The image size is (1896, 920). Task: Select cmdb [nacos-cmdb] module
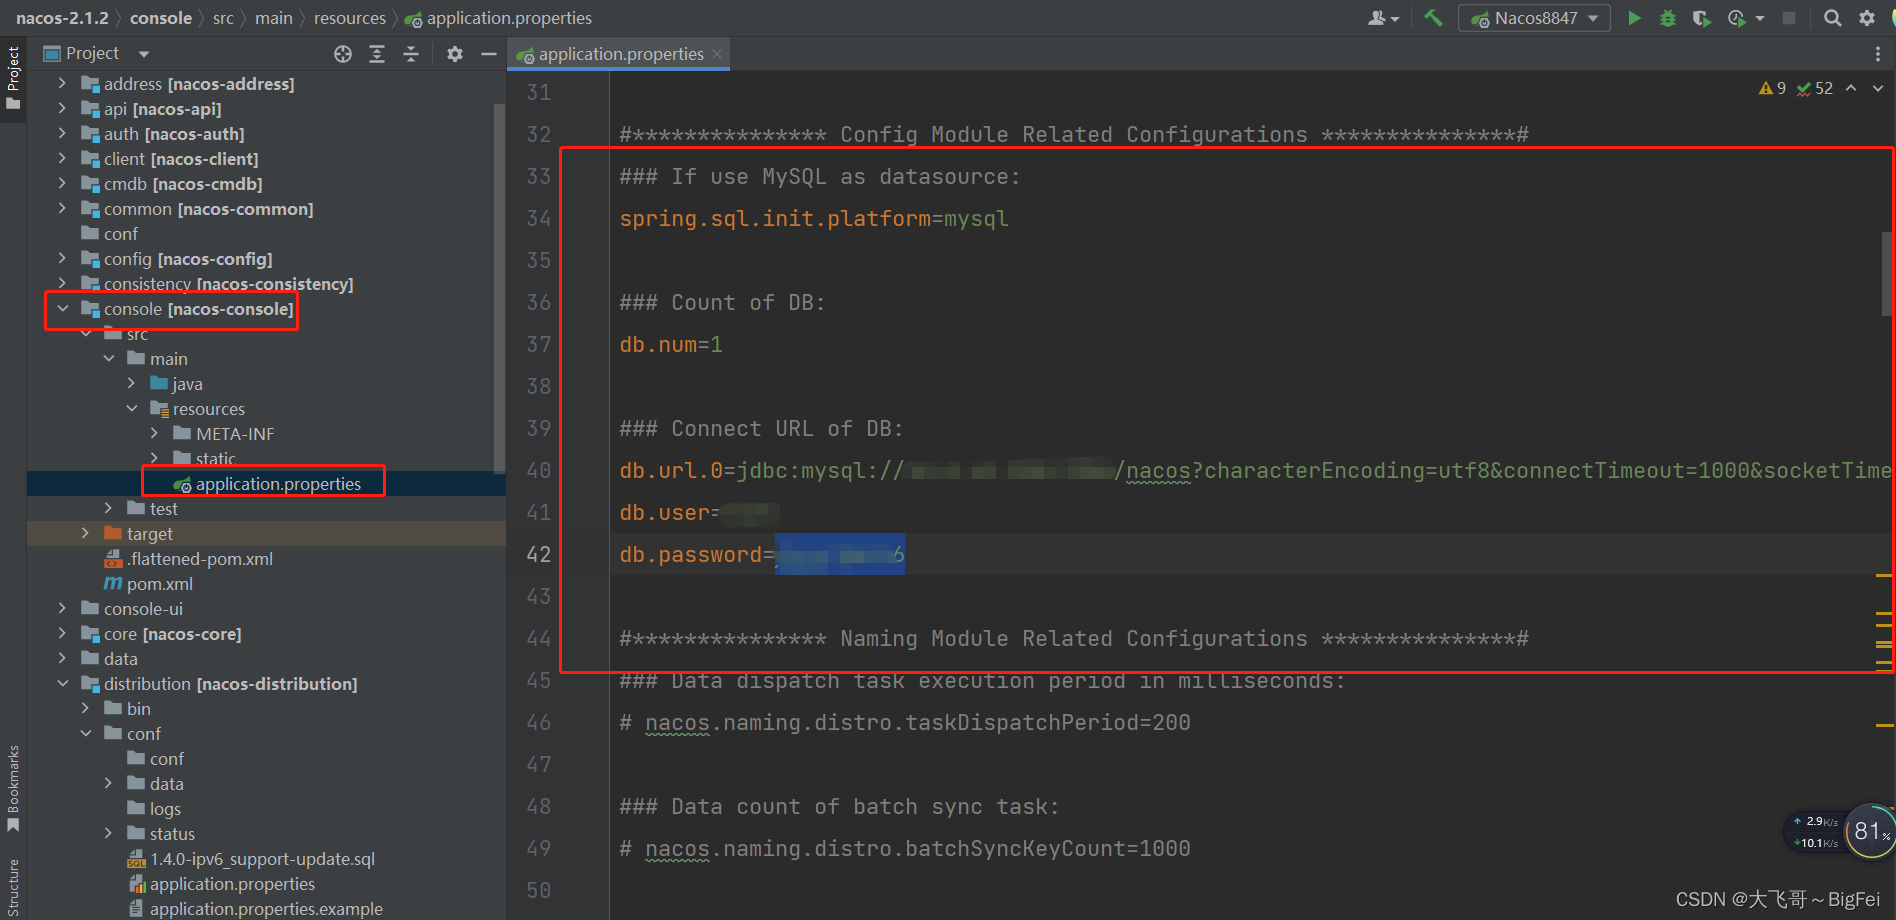pyautogui.click(x=172, y=184)
